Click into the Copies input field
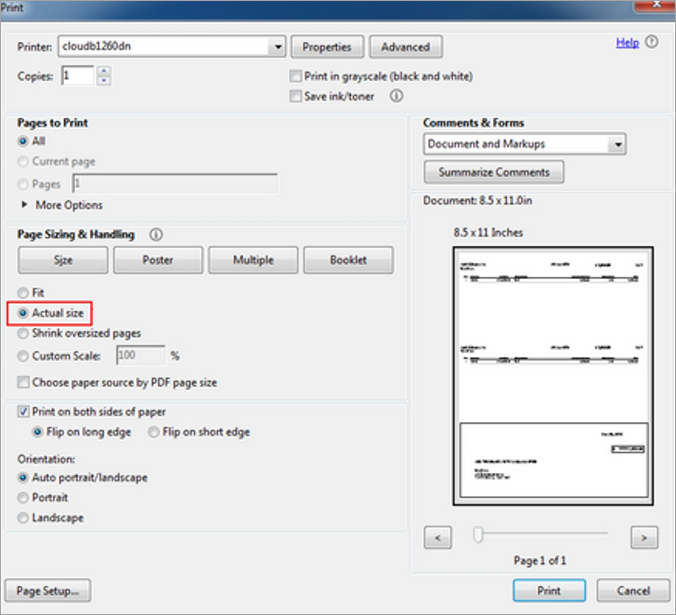 [x=78, y=75]
